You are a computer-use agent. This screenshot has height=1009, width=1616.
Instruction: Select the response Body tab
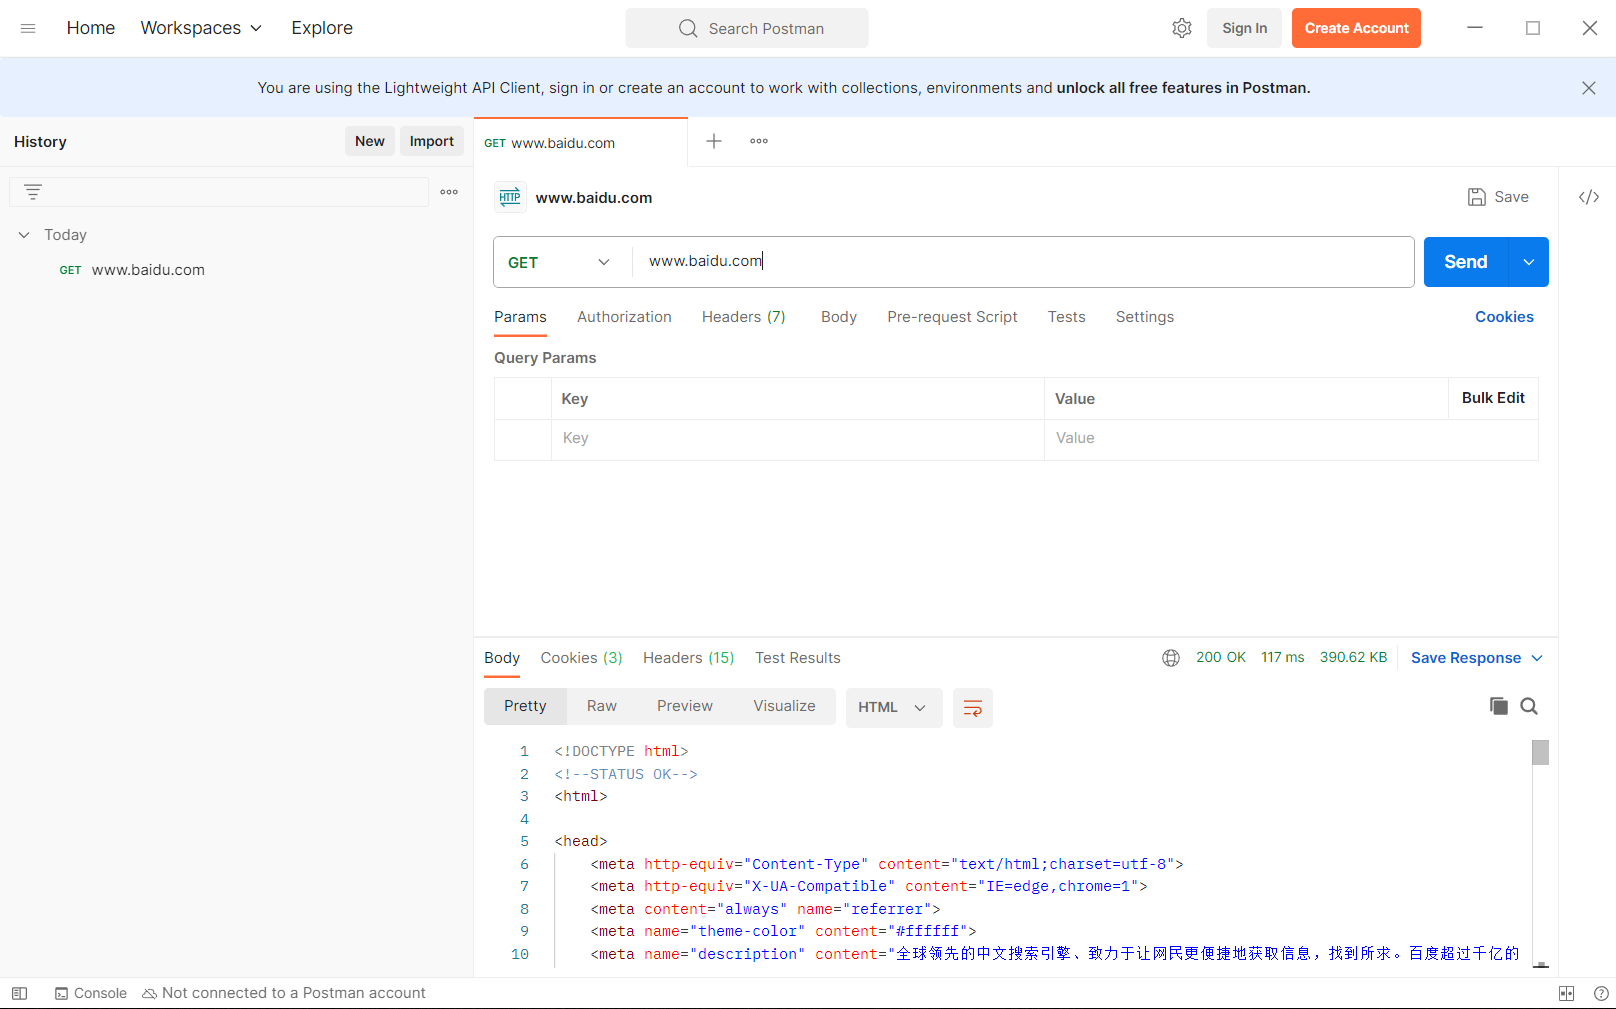coord(502,658)
